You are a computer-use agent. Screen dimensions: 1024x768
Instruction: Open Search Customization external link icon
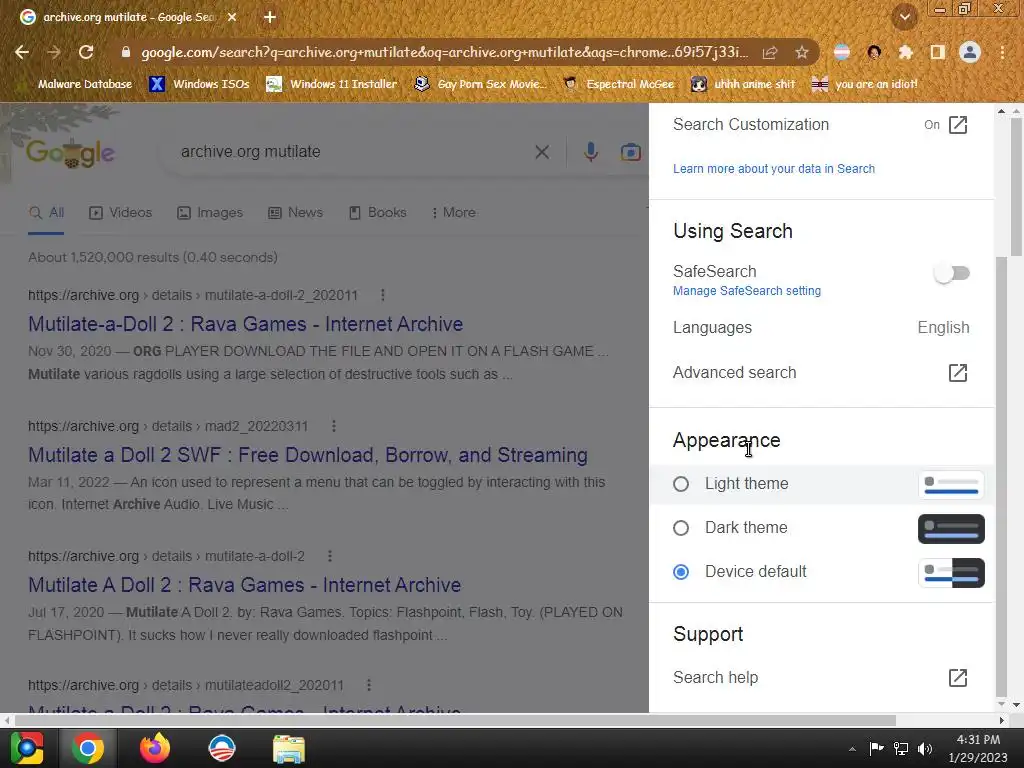(958, 125)
